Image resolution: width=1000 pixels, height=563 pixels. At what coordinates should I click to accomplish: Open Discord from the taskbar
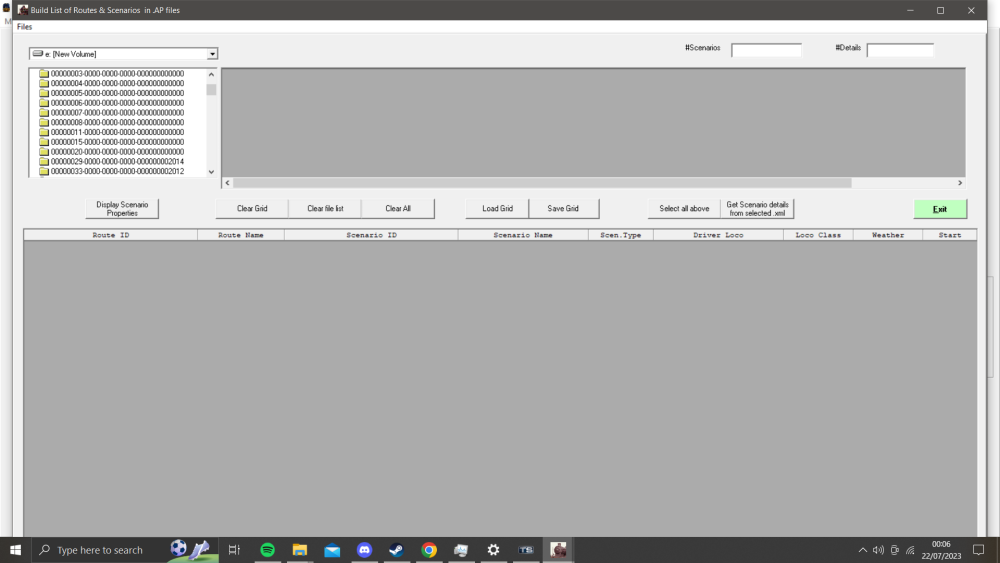tap(364, 550)
